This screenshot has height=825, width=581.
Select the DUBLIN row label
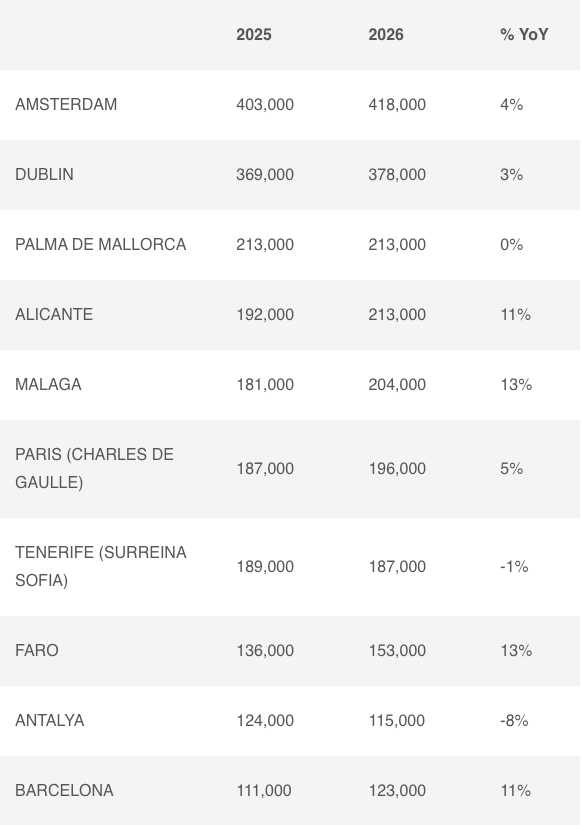44,174
